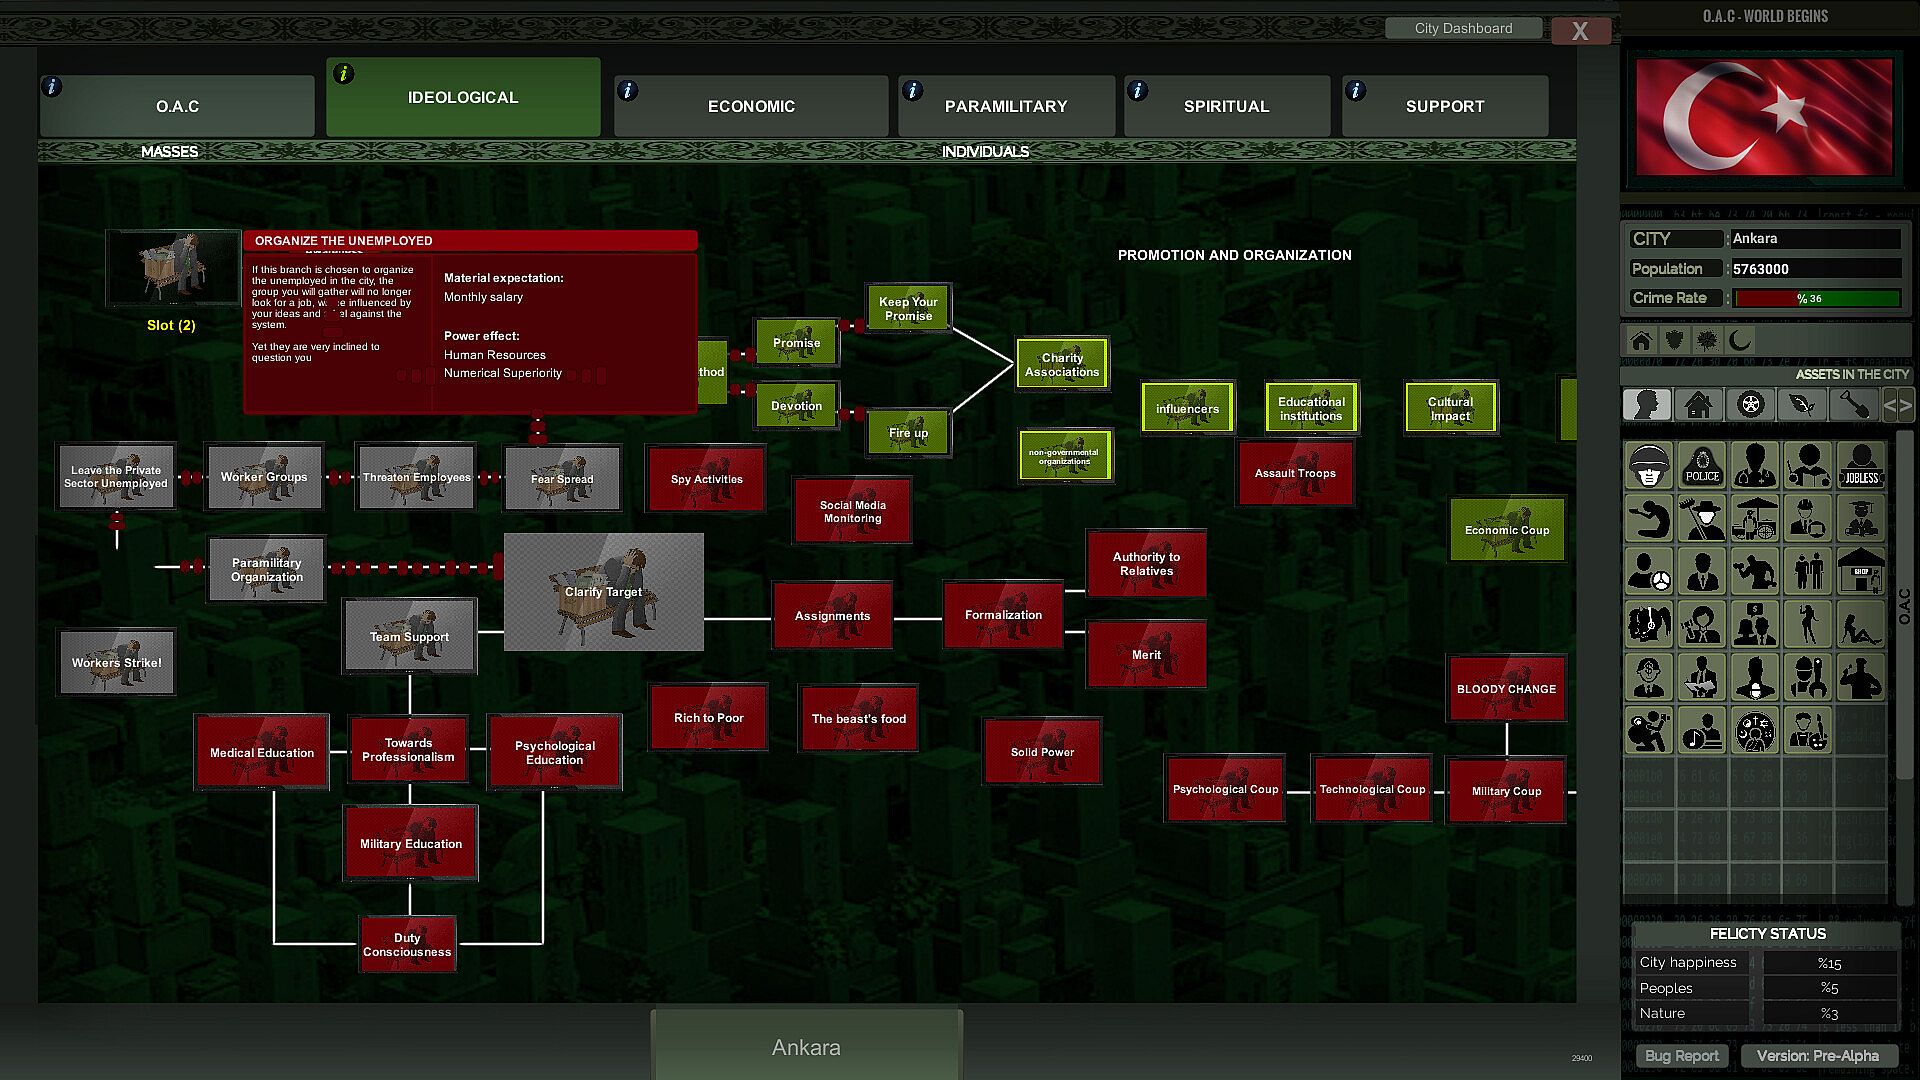Select the Police asset icon
Screen dimensions: 1920x1080
point(1702,466)
